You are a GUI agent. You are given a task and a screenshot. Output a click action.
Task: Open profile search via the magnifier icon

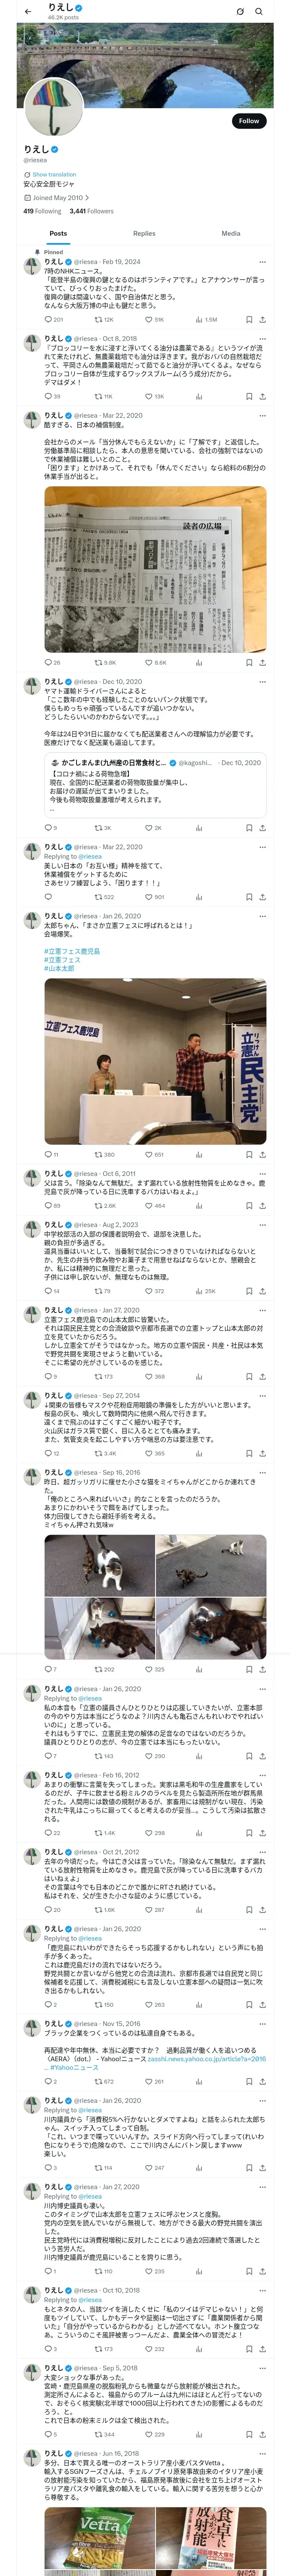[x=259, y=11]
